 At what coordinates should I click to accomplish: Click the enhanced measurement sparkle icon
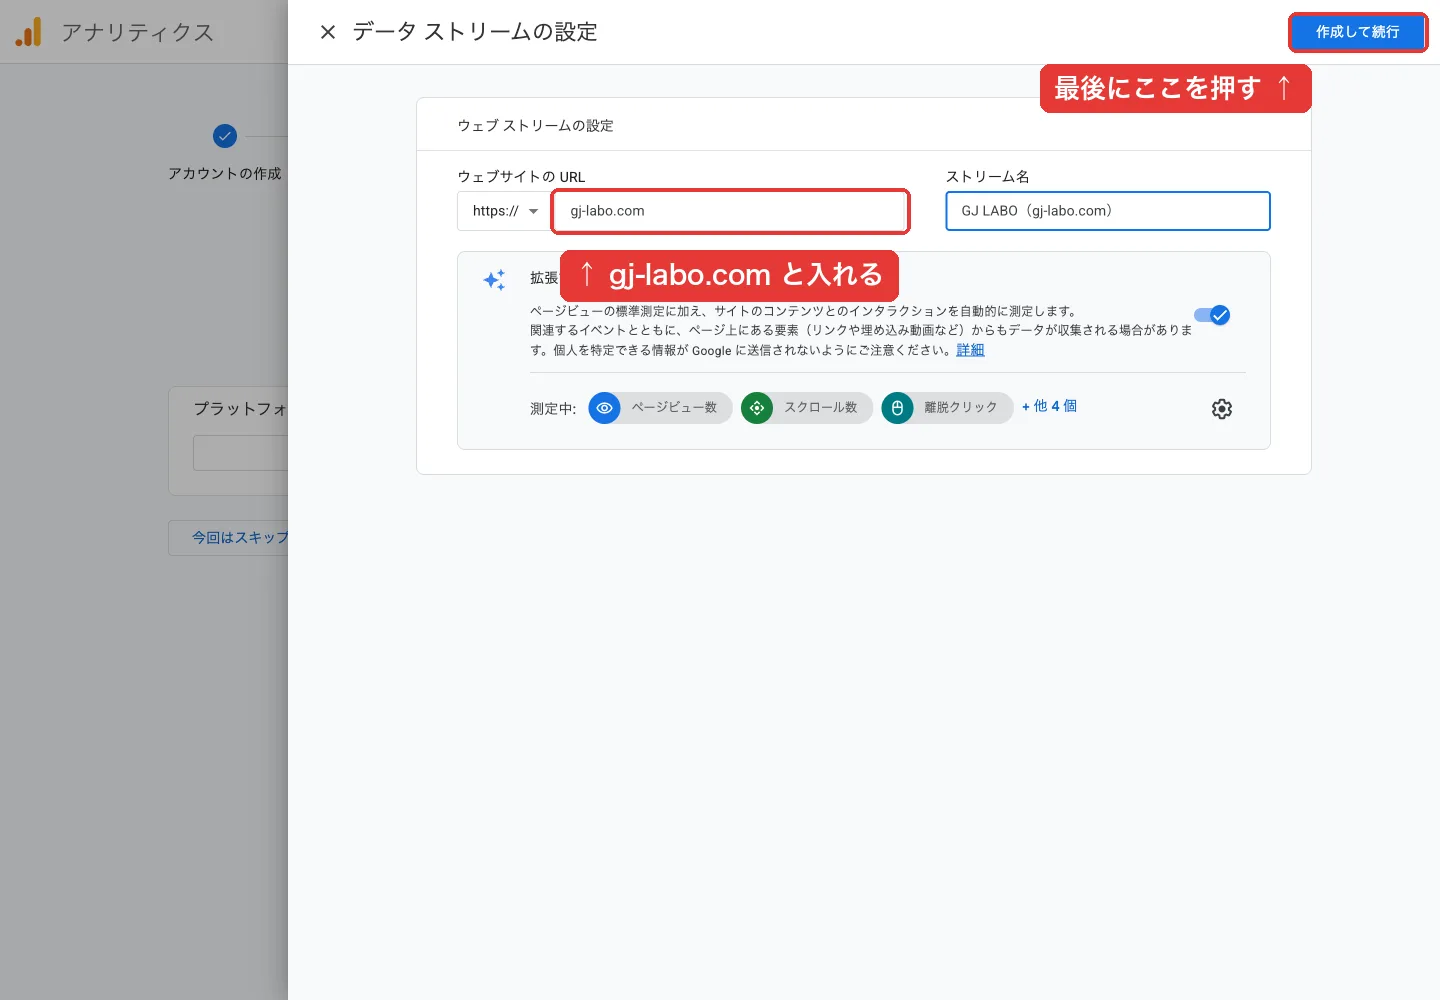pyautogui.click(x=494, y=280)
